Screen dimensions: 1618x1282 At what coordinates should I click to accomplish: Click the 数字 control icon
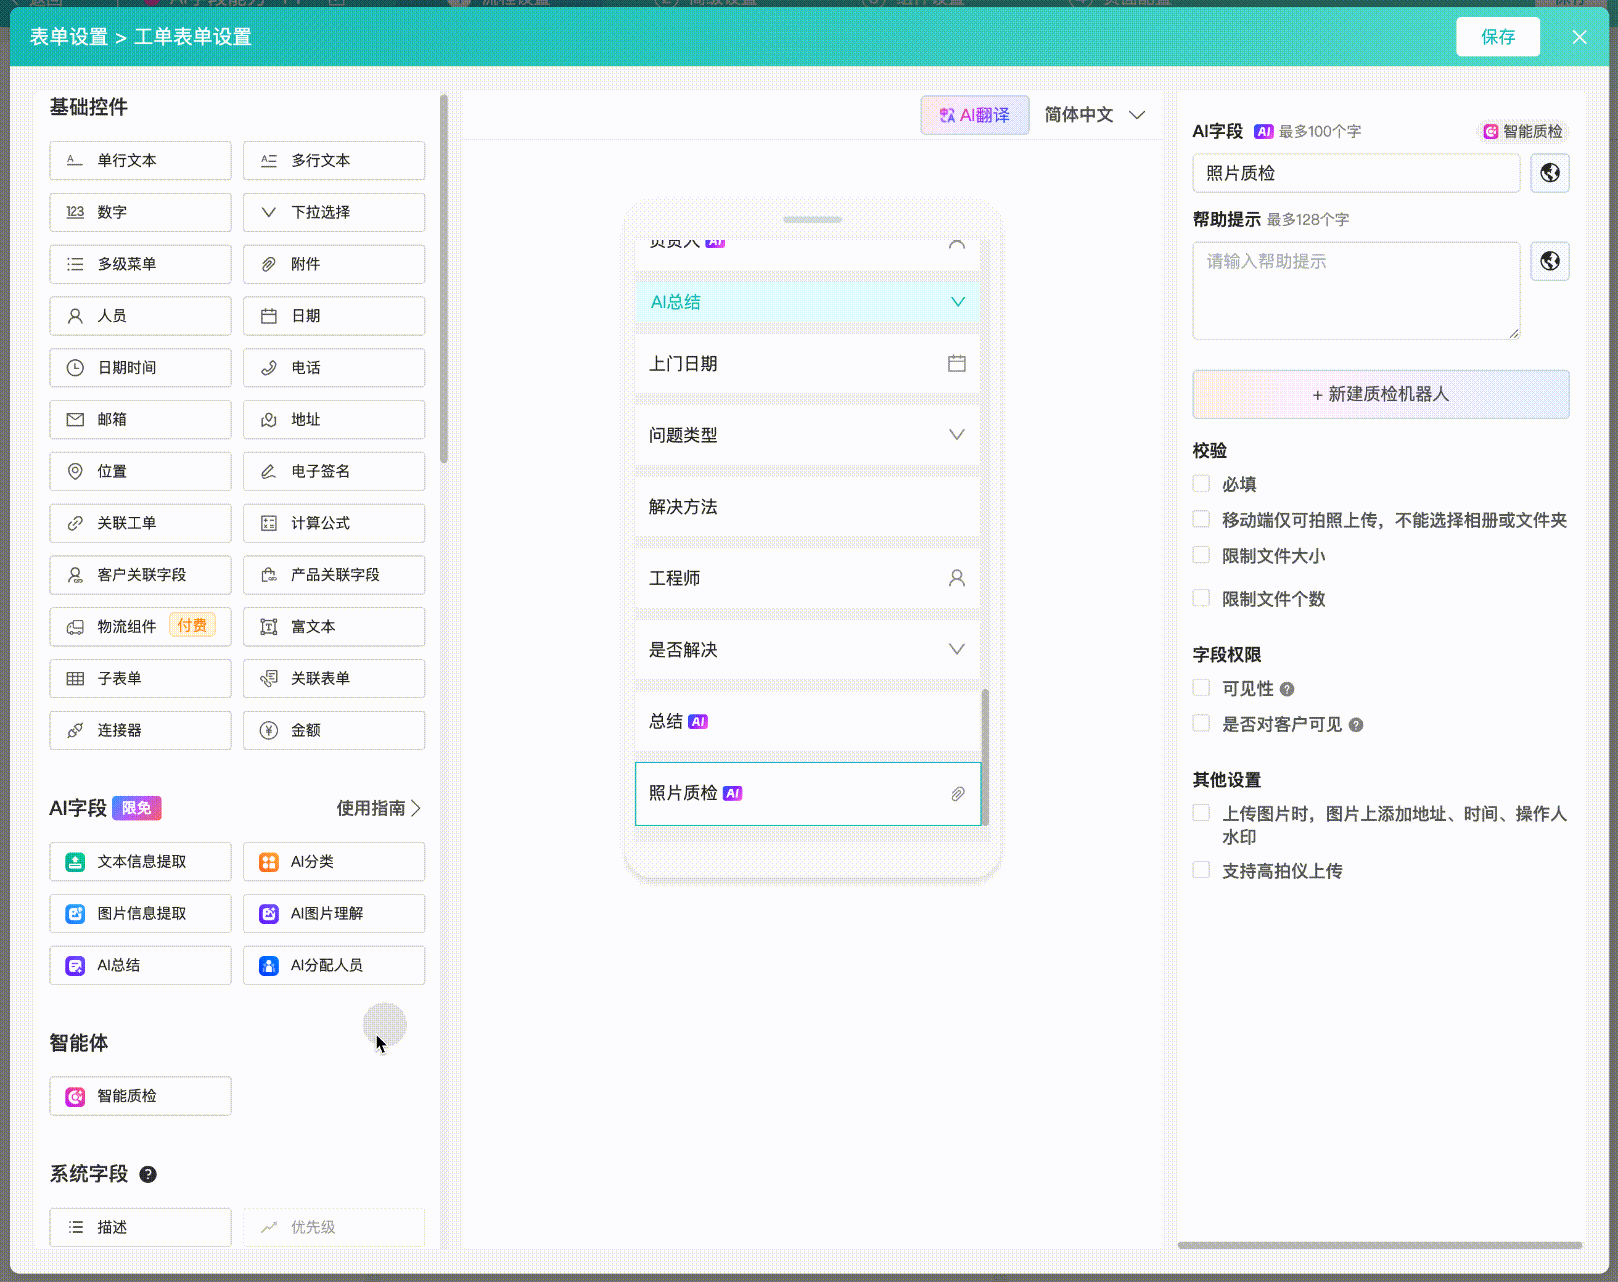[75, 212]
